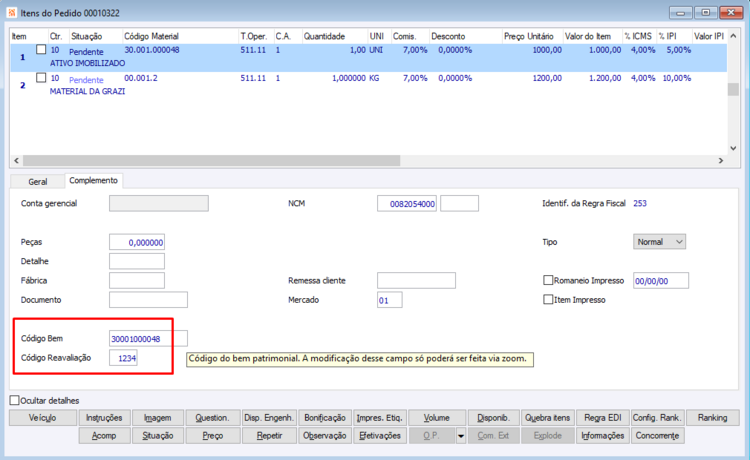Image resolution: width=750 pixels, height=460 pixels.
Task: Click the Repetir button
Action: [x=269, y=436]
